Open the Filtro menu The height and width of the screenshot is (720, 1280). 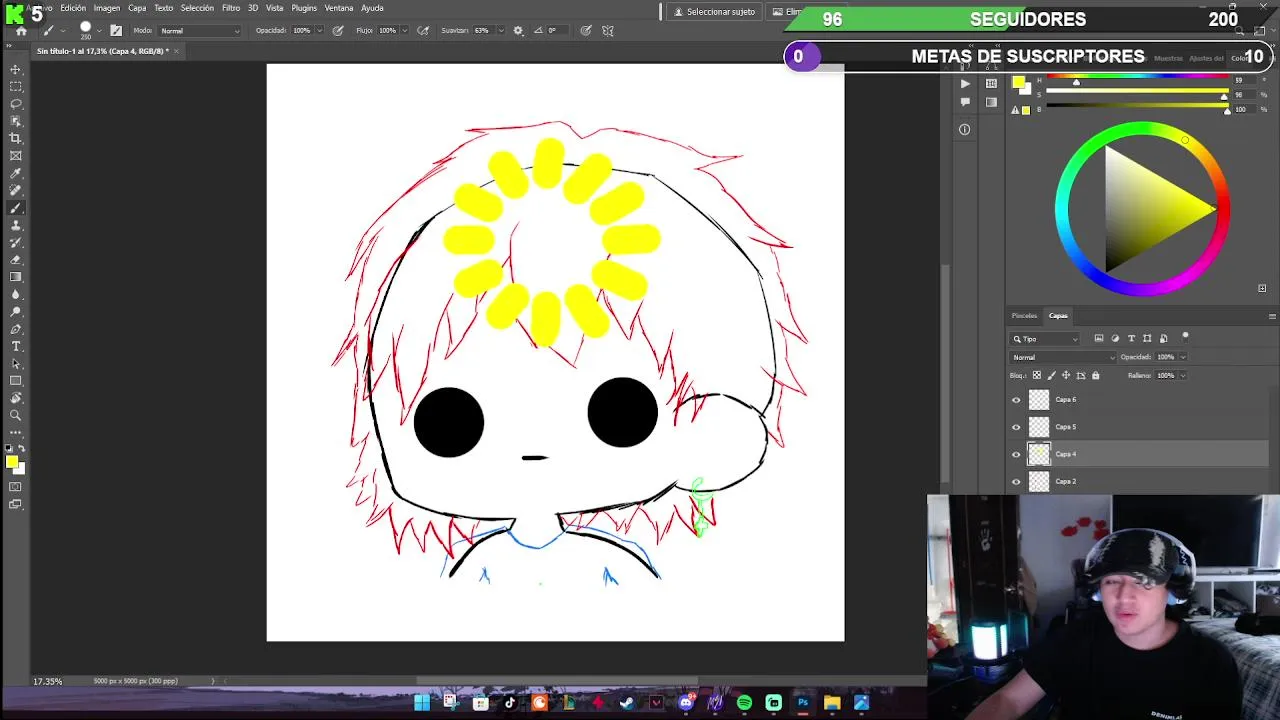[231, 8]
